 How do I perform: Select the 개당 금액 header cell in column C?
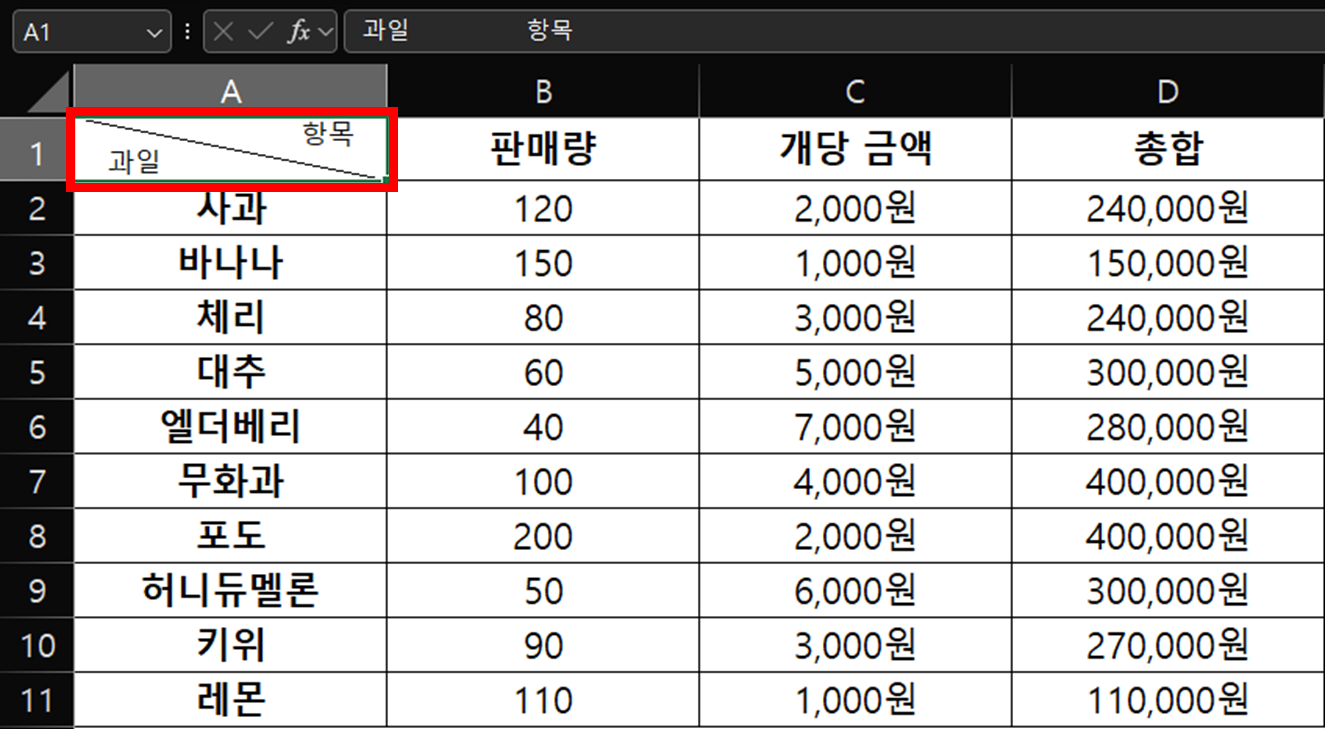click(854, 148)
